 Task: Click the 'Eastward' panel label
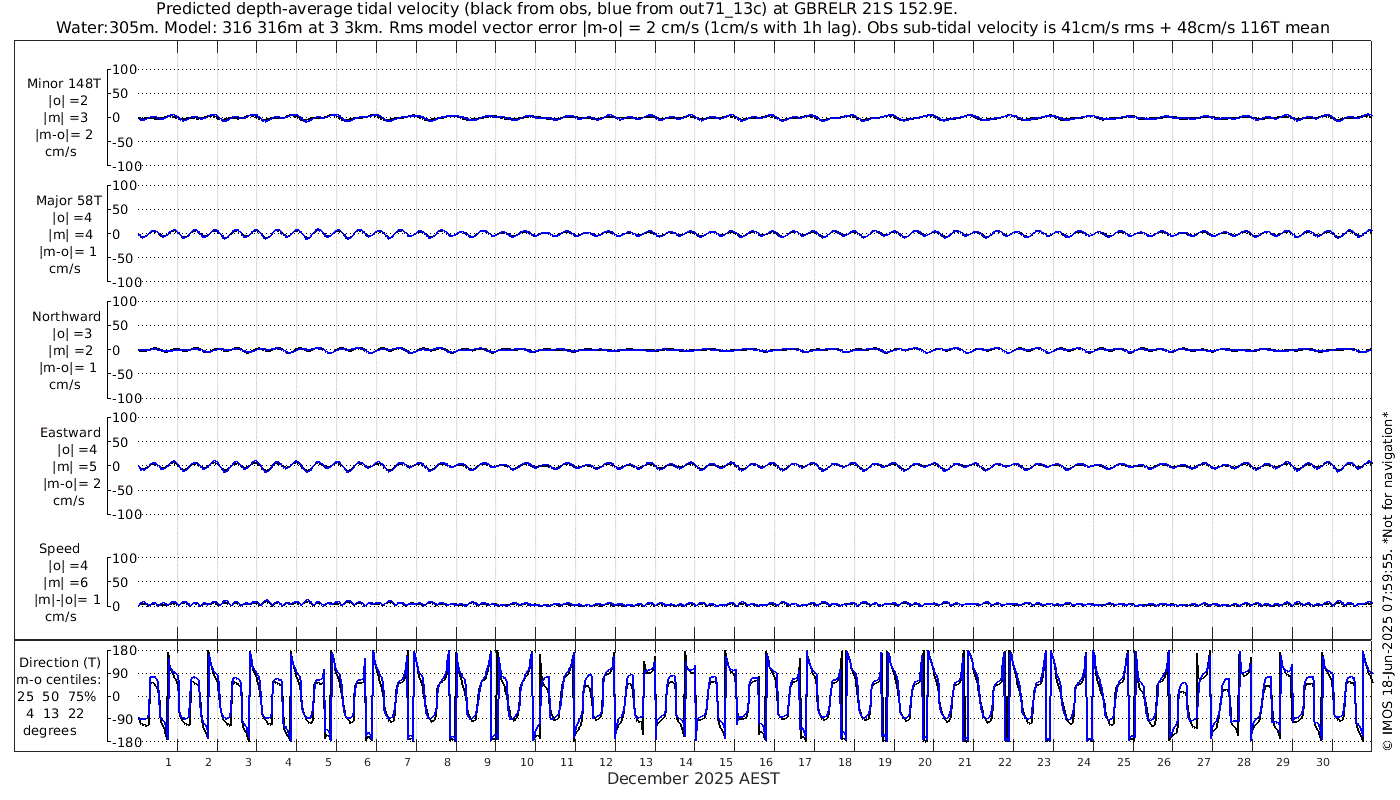(71, 432)
